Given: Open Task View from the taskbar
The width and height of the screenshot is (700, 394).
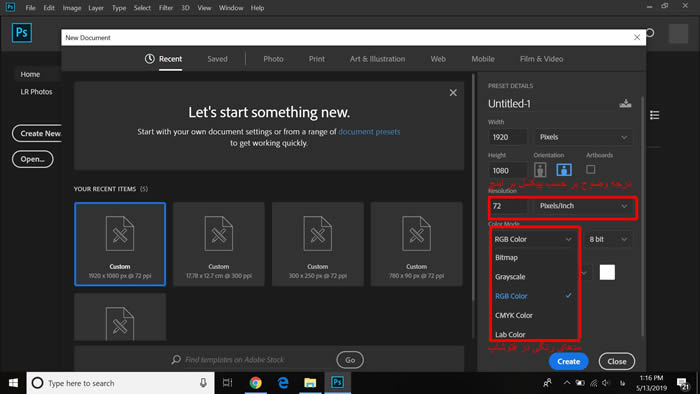Looking at the screenshot, I should (228, 383).
